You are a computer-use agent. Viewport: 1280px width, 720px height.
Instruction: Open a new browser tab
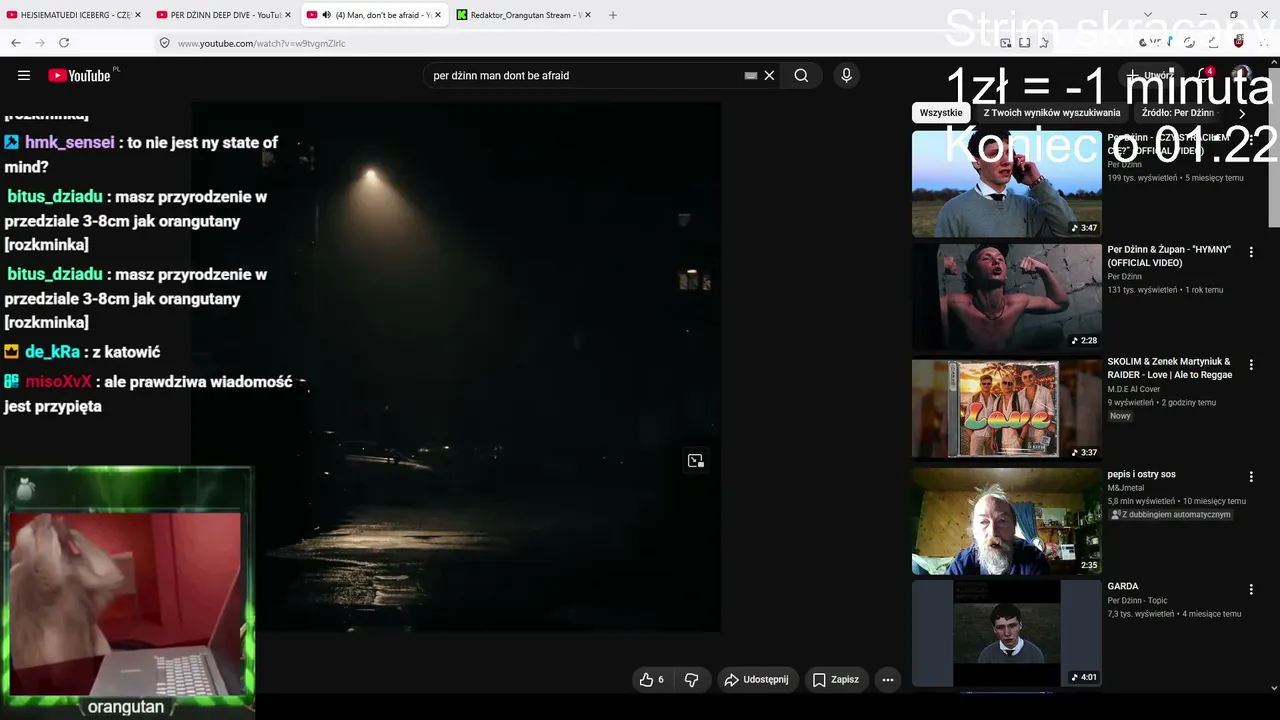(x=613, y=15)
